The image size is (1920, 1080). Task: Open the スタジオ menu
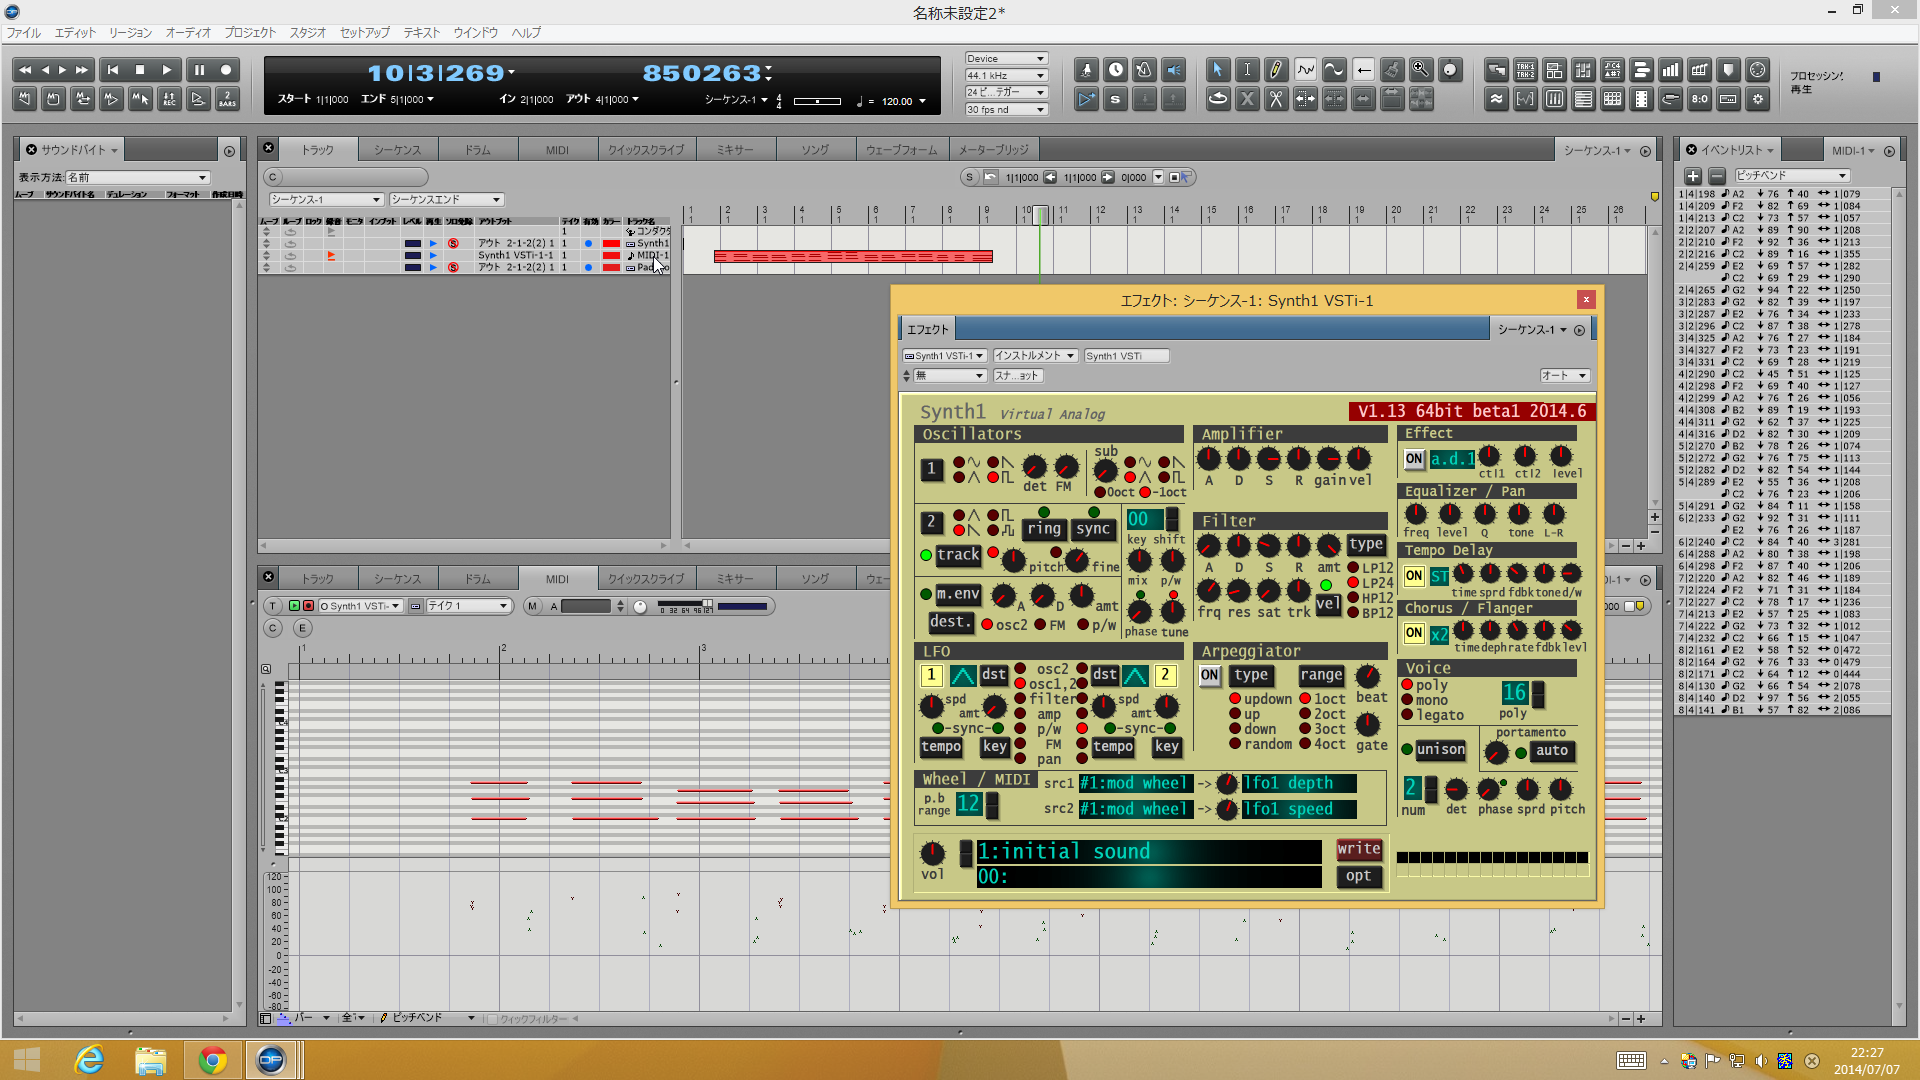307,33
